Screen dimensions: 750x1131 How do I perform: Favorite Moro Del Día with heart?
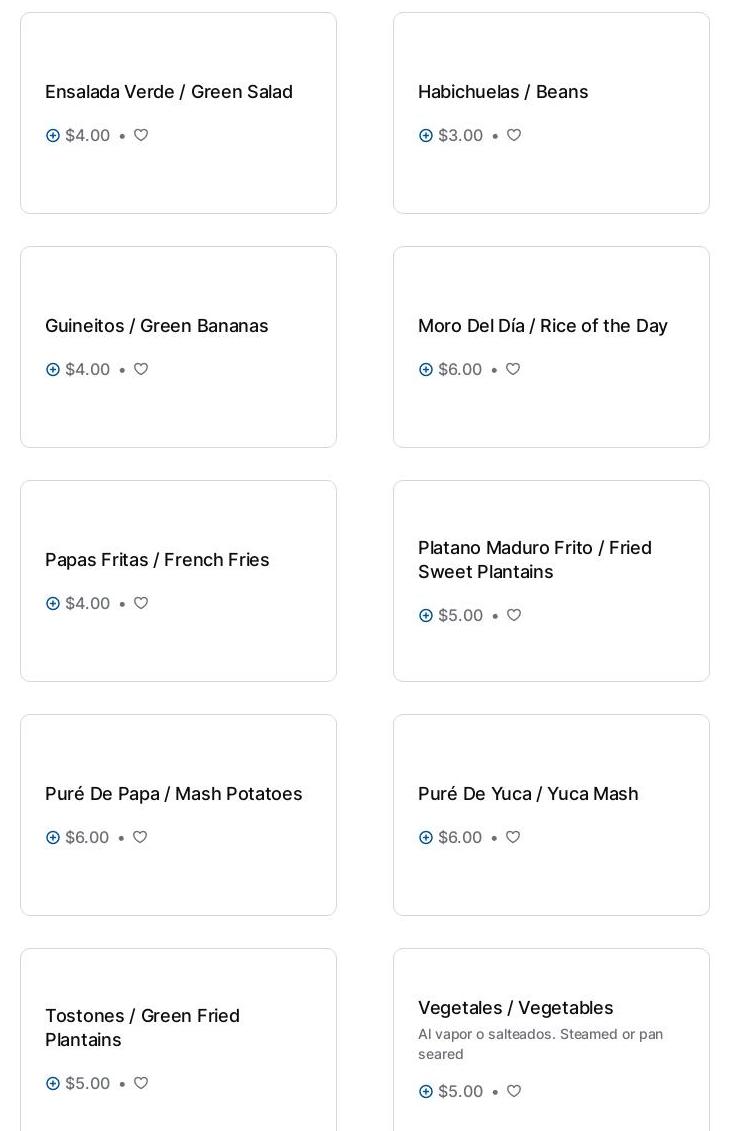pos(513,369)
